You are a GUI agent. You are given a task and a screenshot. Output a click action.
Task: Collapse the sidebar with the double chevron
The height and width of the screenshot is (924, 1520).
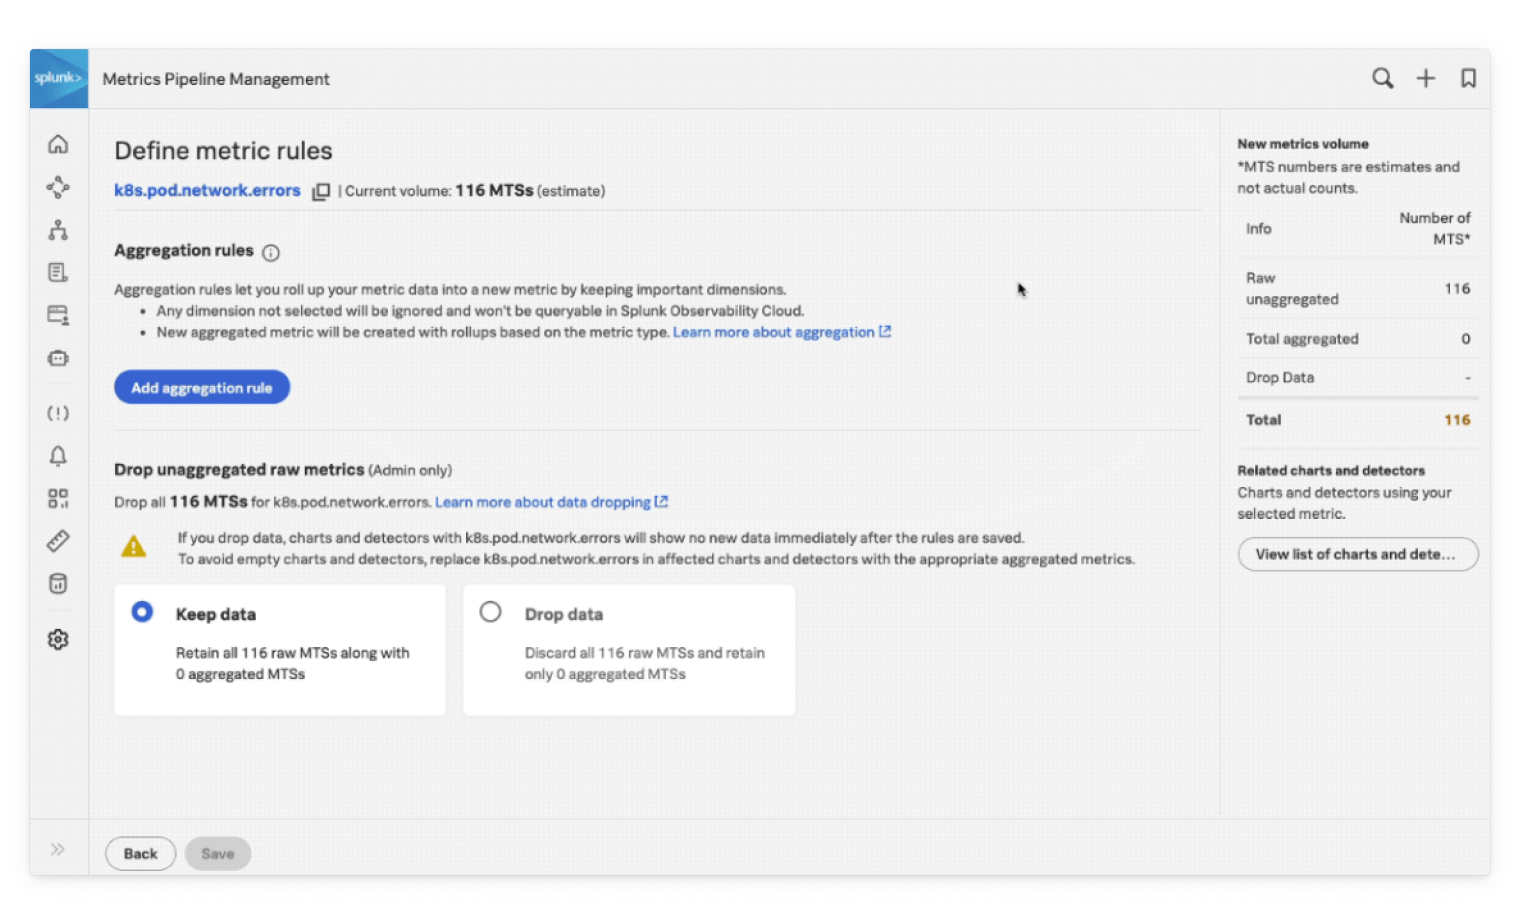tap(58, 847)
